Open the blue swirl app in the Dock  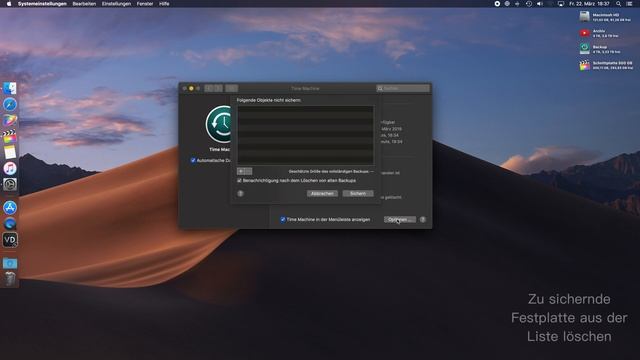10,223
